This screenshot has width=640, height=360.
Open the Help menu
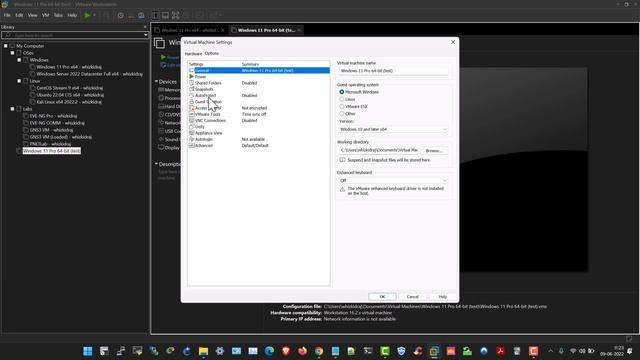tap(72, 15)
